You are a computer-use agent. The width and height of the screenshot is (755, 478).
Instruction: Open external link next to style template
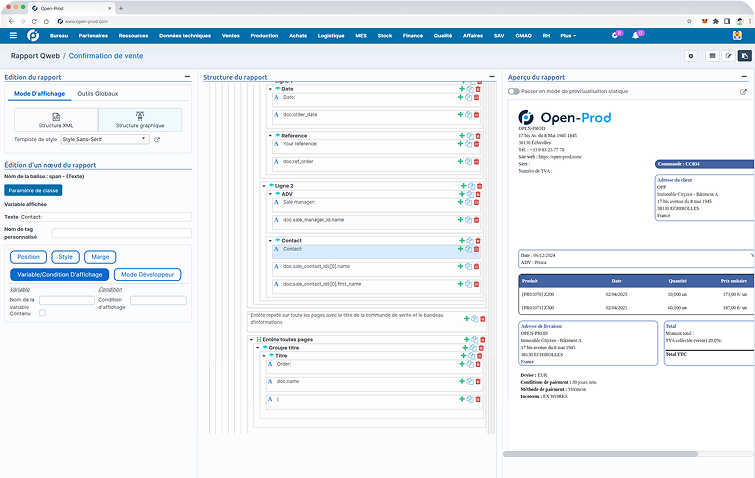157,140
